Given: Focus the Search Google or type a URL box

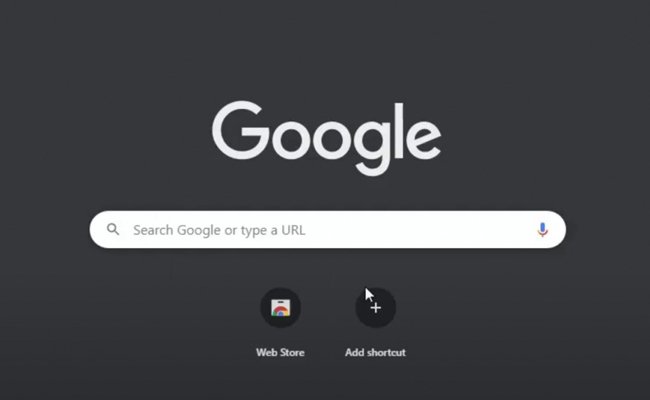Looking at the screenshot, I should [x=327, y=230].
